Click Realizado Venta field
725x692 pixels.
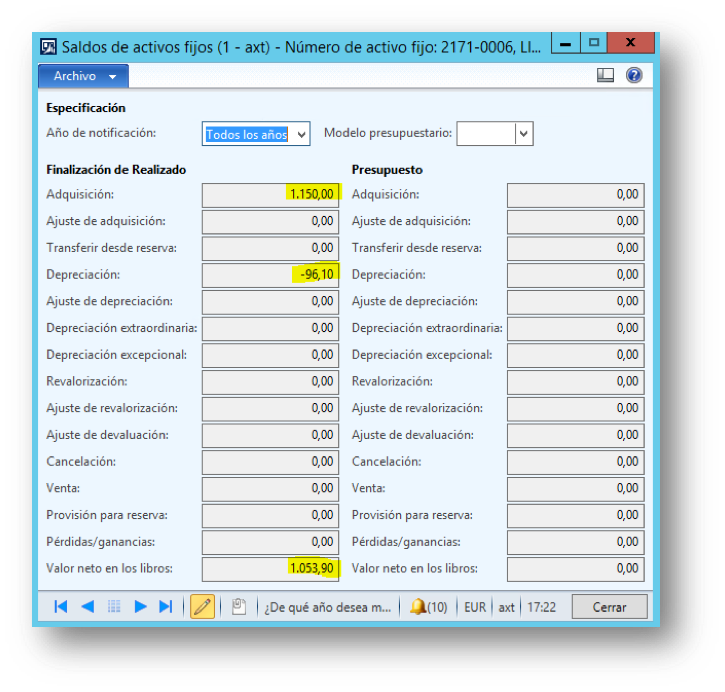pyautogui.click(x=270, y=489)
